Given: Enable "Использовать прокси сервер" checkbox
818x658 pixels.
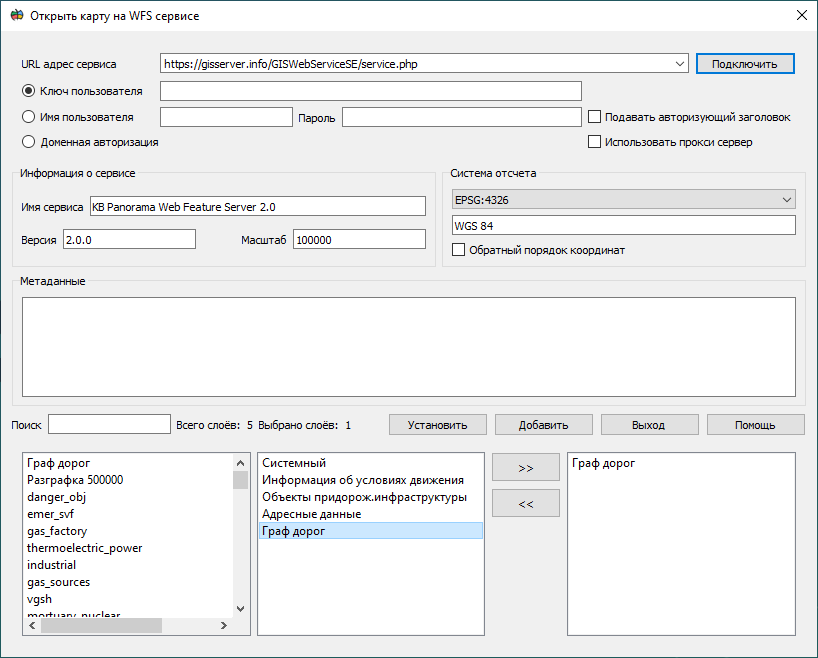Looking at the screenshot, I should tap(595, 140).
